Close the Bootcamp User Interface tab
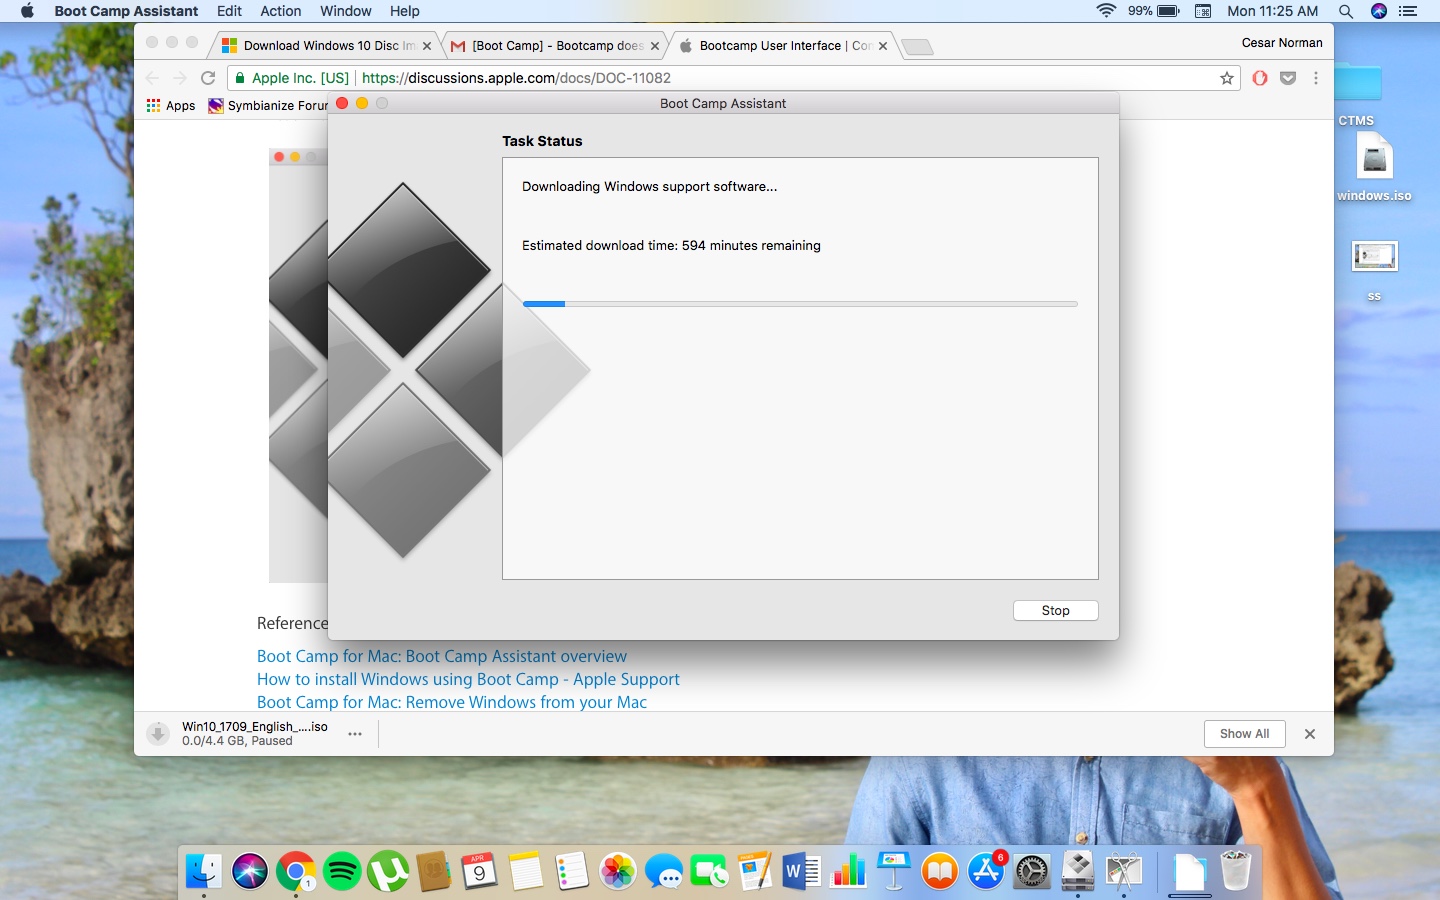 883,46
